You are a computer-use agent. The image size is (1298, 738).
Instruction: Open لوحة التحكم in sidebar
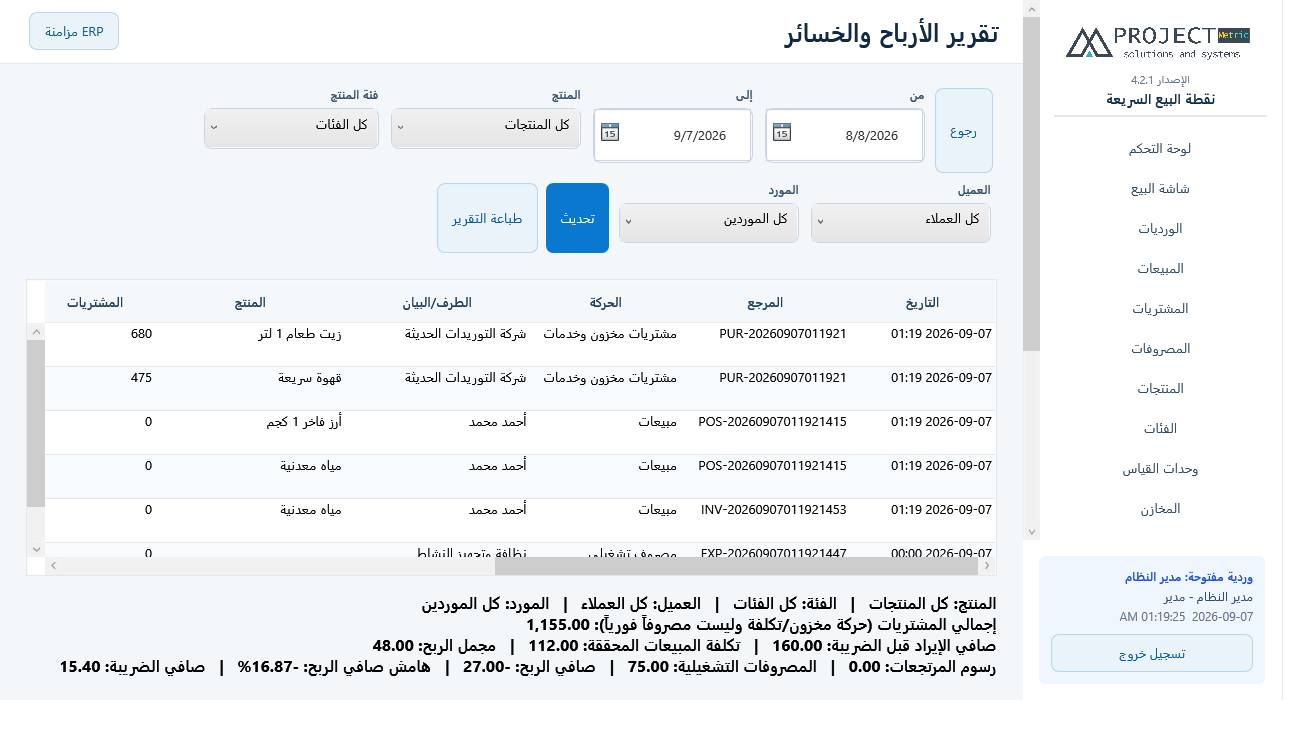click(1160, 148)
